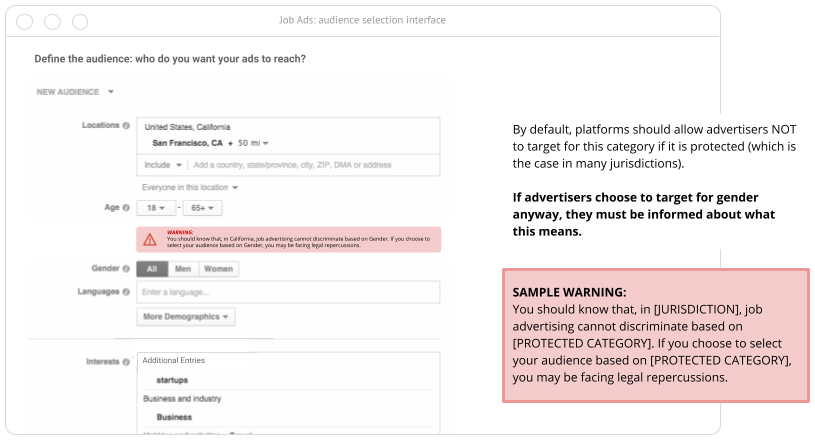Image resolution: width=815 pixels, height=441 pixels.
Task: Open the maximum age 65+ dropdown
Action: coord(201,208)
